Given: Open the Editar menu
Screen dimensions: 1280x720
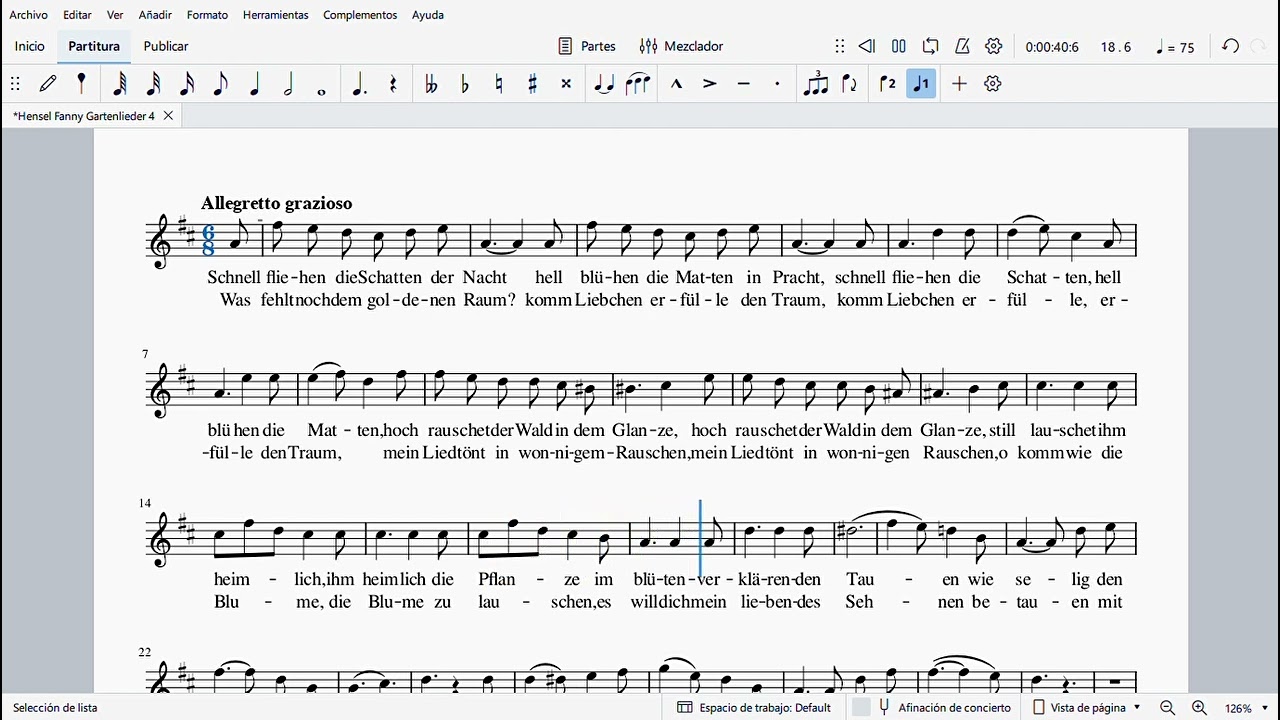Looking at the screenshot, I should (77, 15).
